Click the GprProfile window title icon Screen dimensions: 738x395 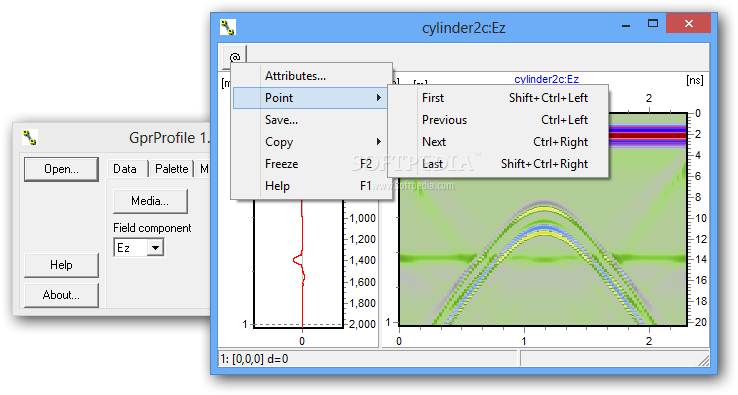pyautogui.click(x=29, y=137)
